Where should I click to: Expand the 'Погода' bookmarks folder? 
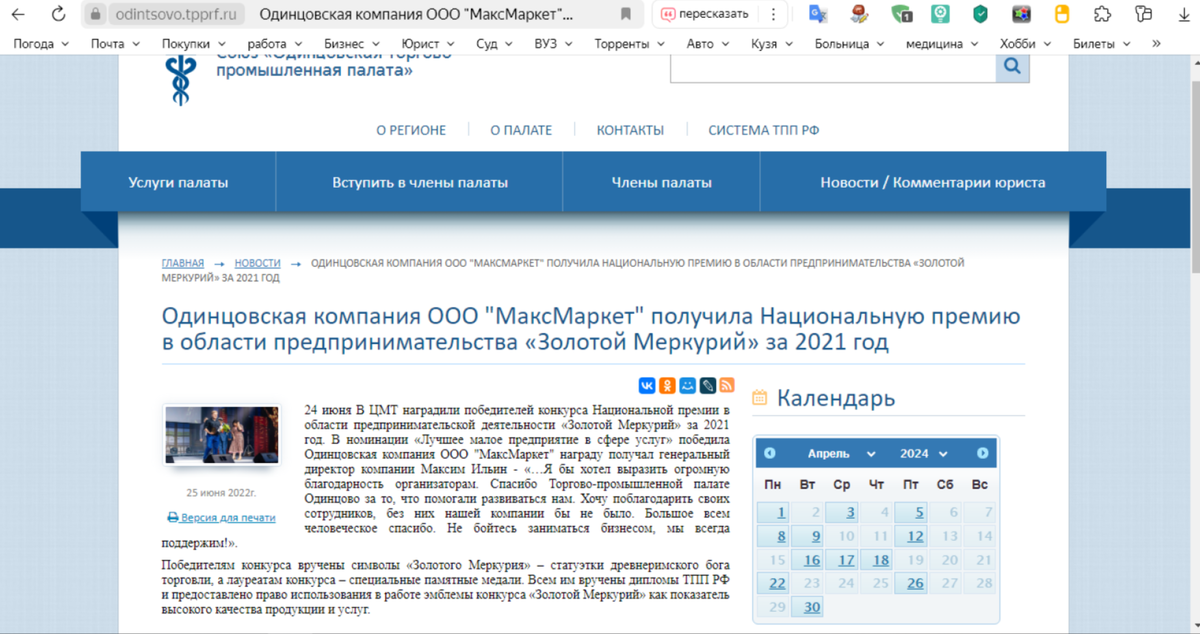tap(41, 44)
